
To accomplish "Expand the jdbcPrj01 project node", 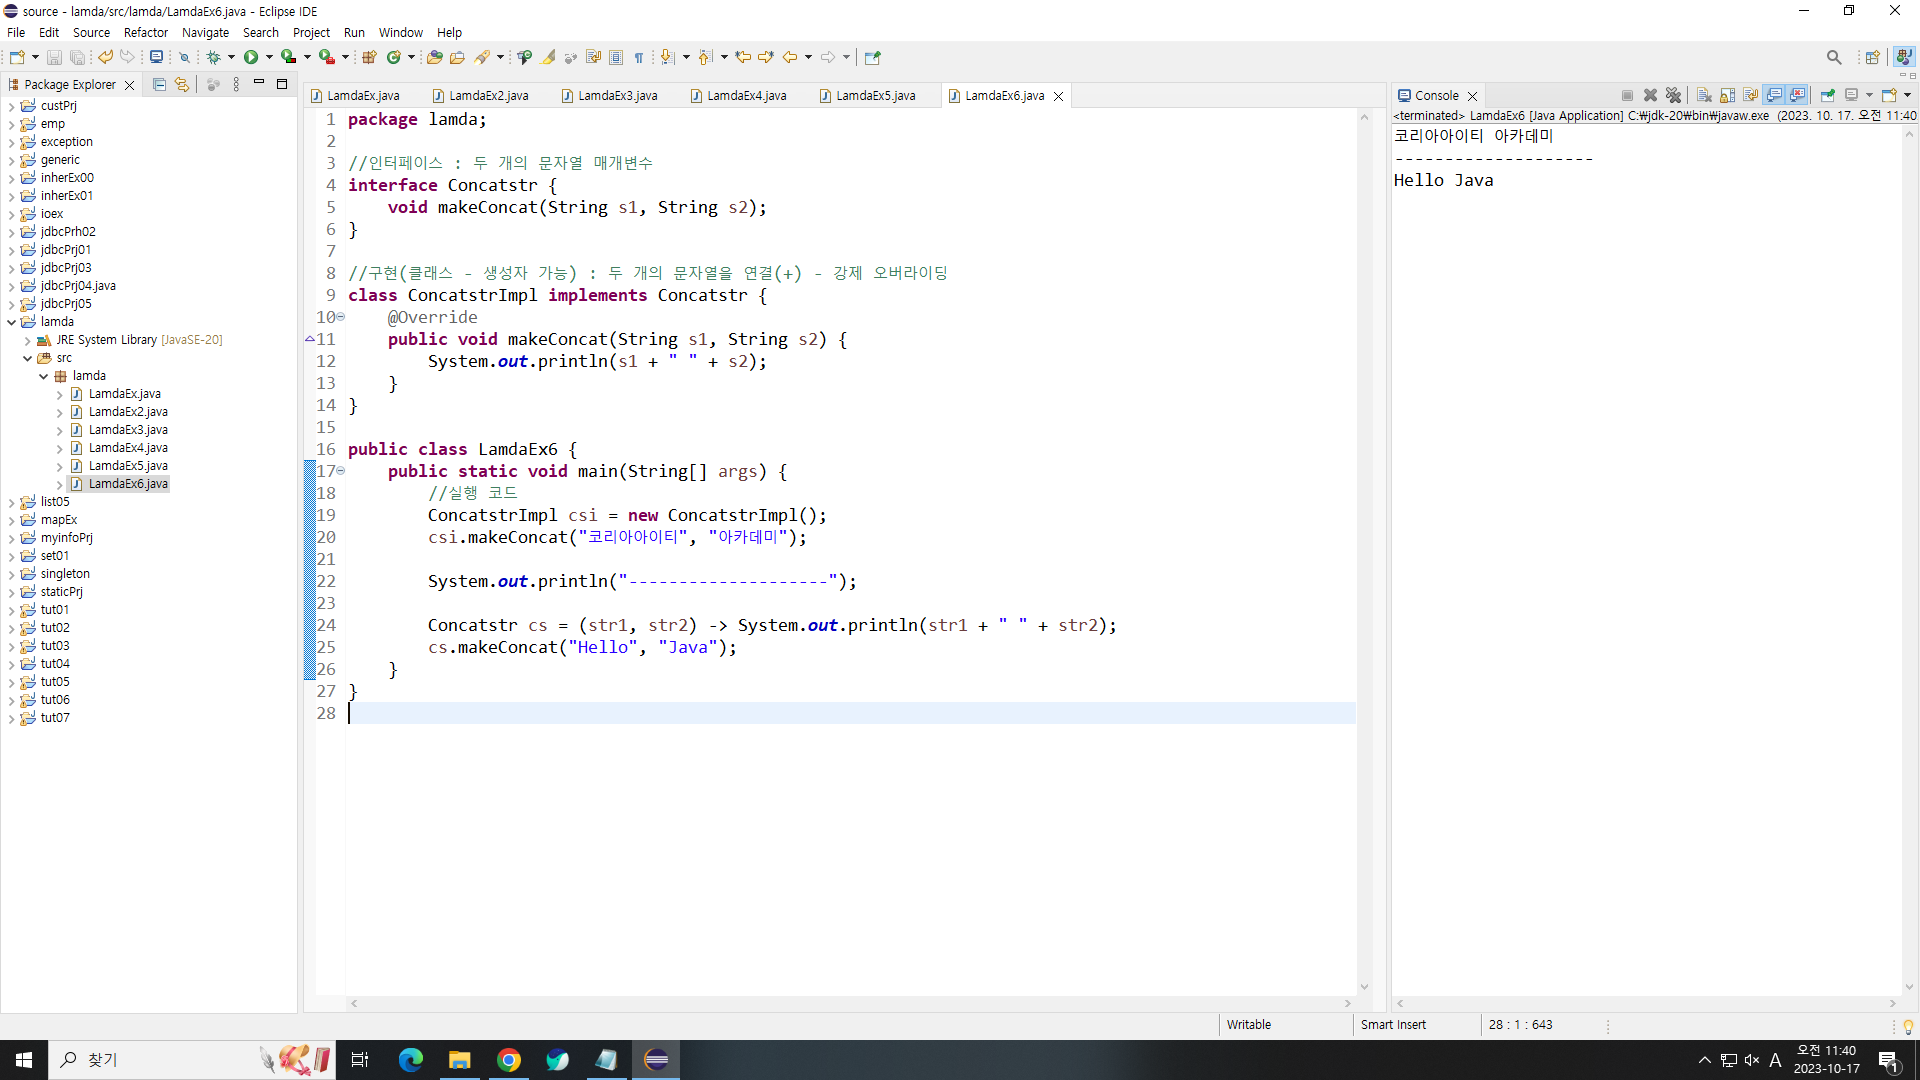I will click(12, 250).
